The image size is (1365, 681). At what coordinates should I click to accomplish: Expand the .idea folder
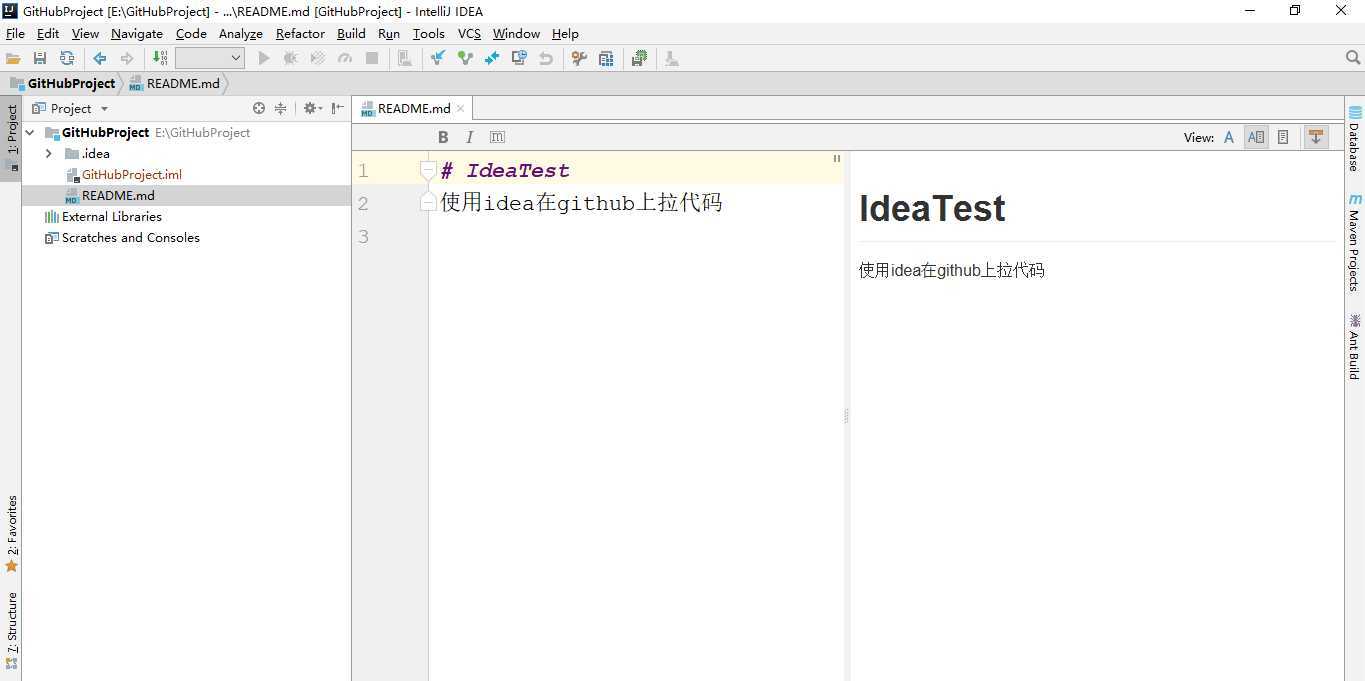point(49,154)
